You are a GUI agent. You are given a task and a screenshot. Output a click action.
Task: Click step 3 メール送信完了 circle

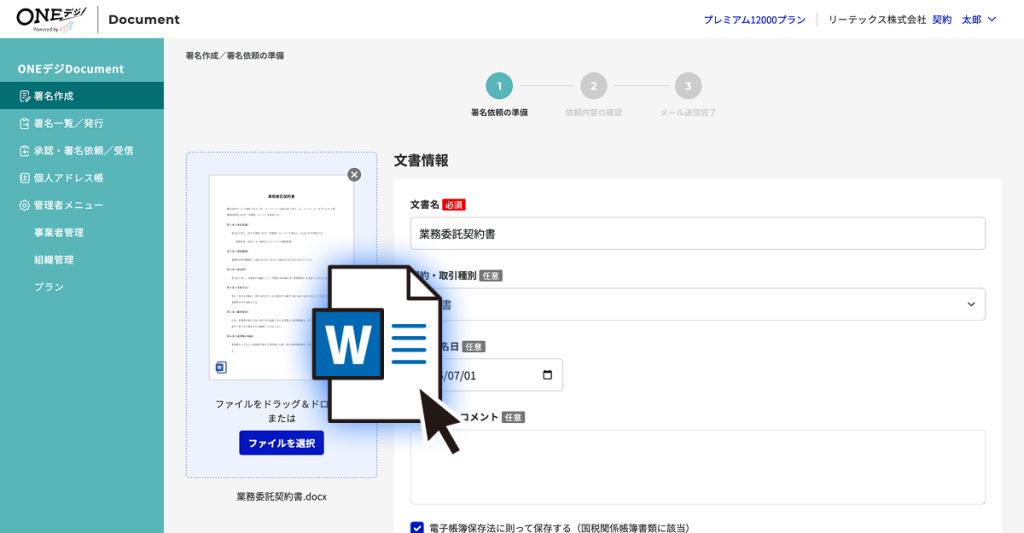tap(688, 86)
